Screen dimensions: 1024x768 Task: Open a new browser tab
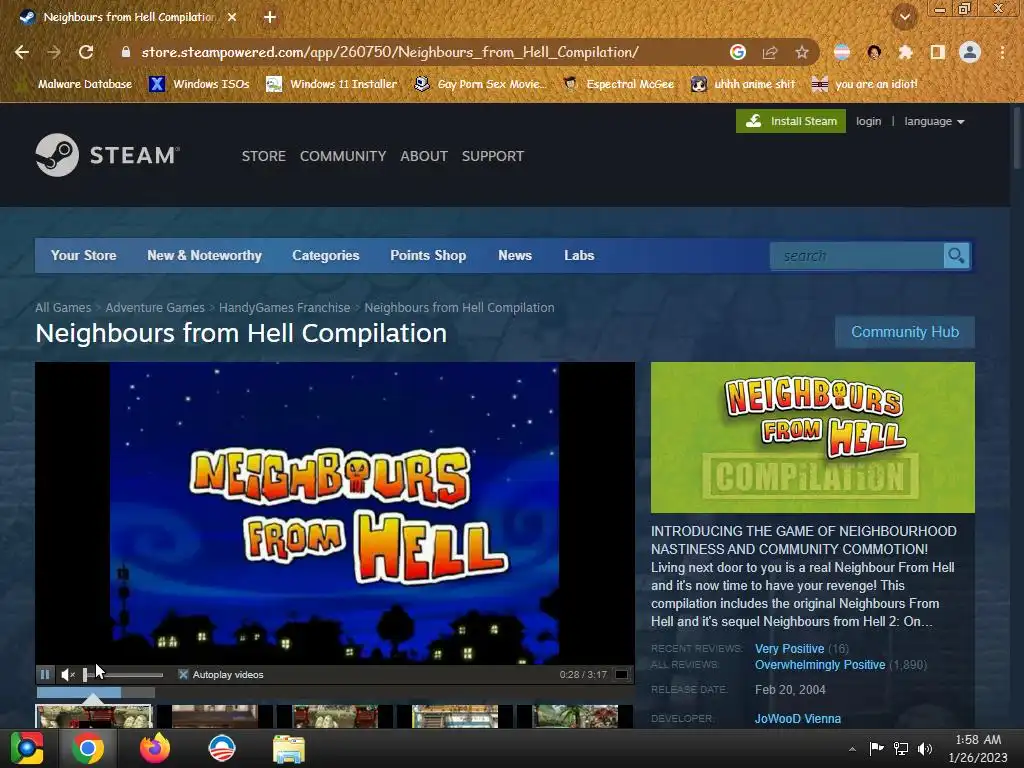tap(270, 17)
